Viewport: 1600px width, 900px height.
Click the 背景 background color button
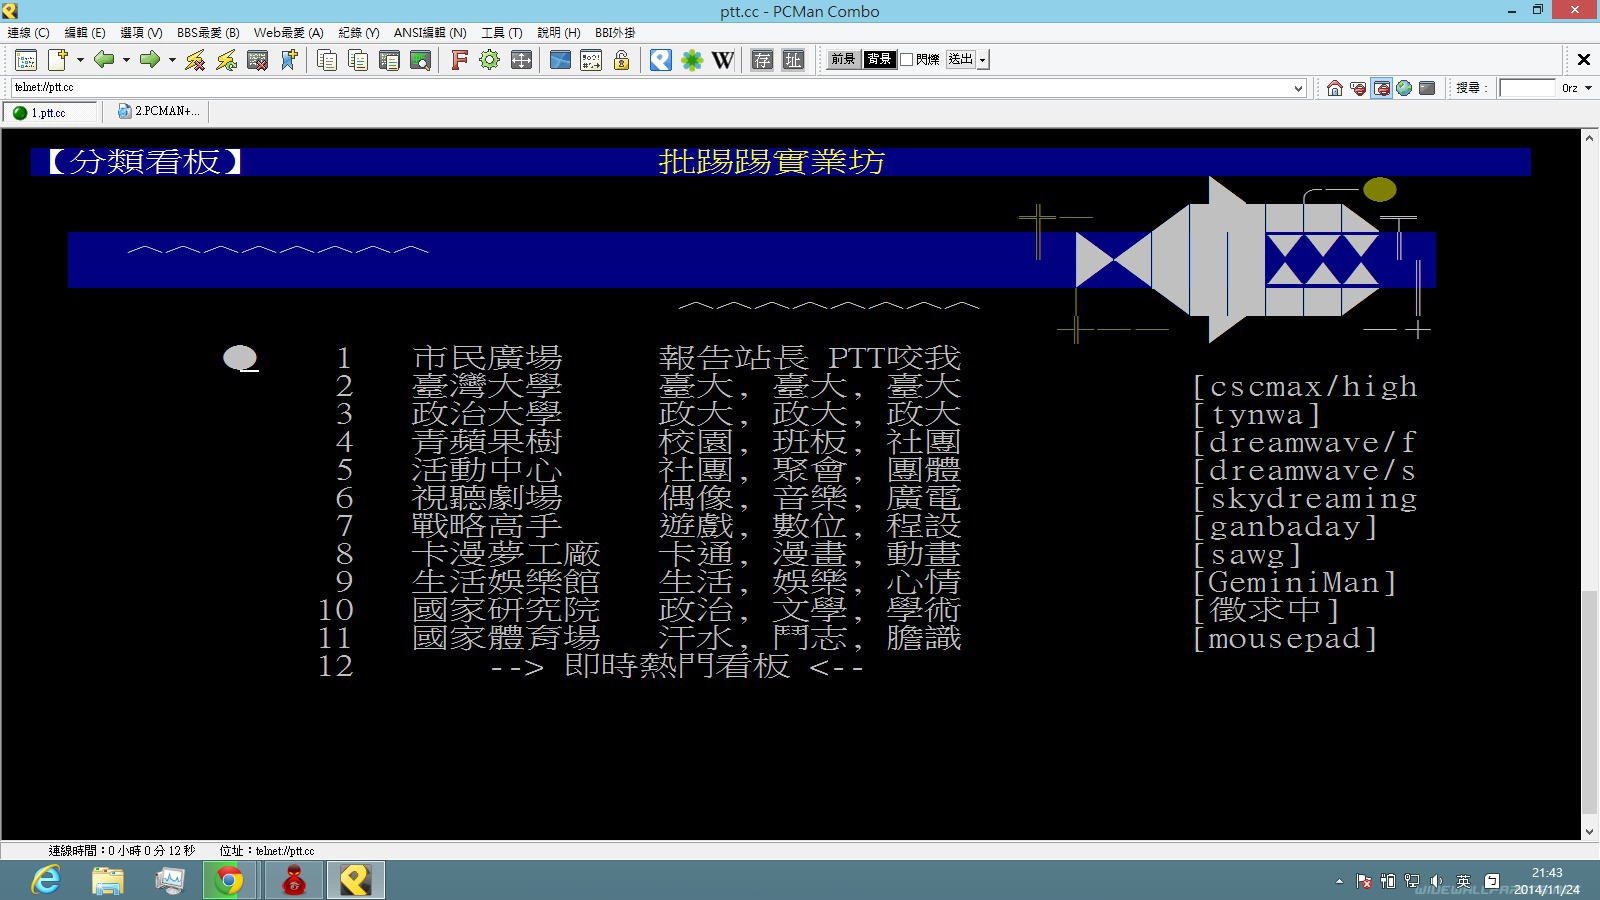[x=879, y=60]
